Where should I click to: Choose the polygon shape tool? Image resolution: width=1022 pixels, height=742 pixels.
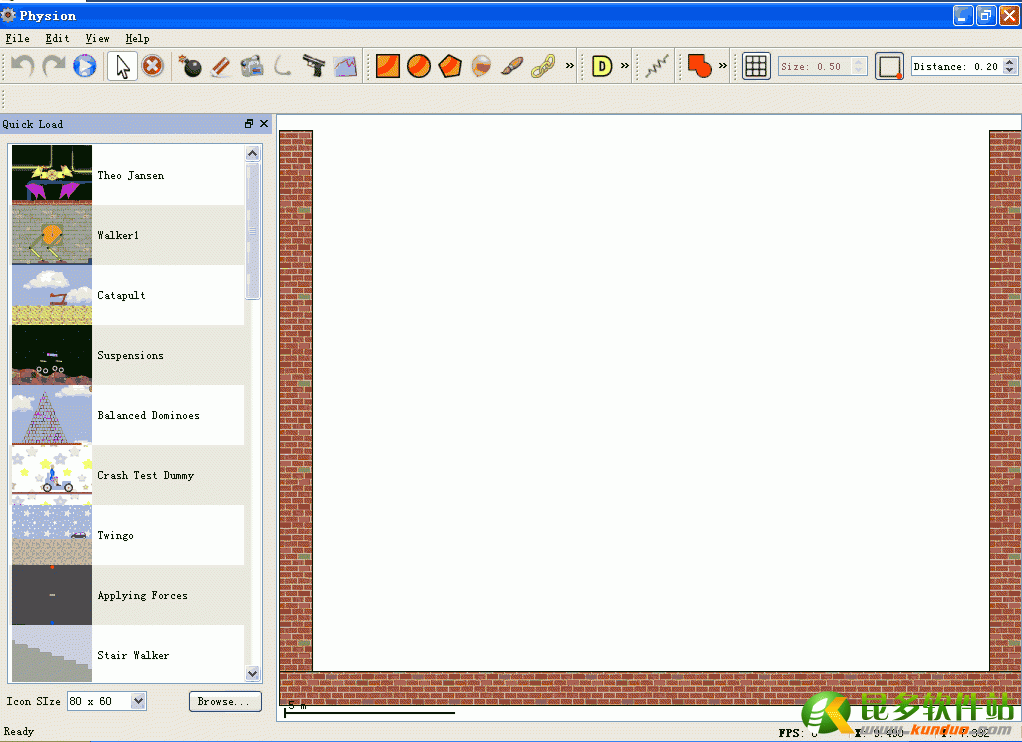click(450, 67)
